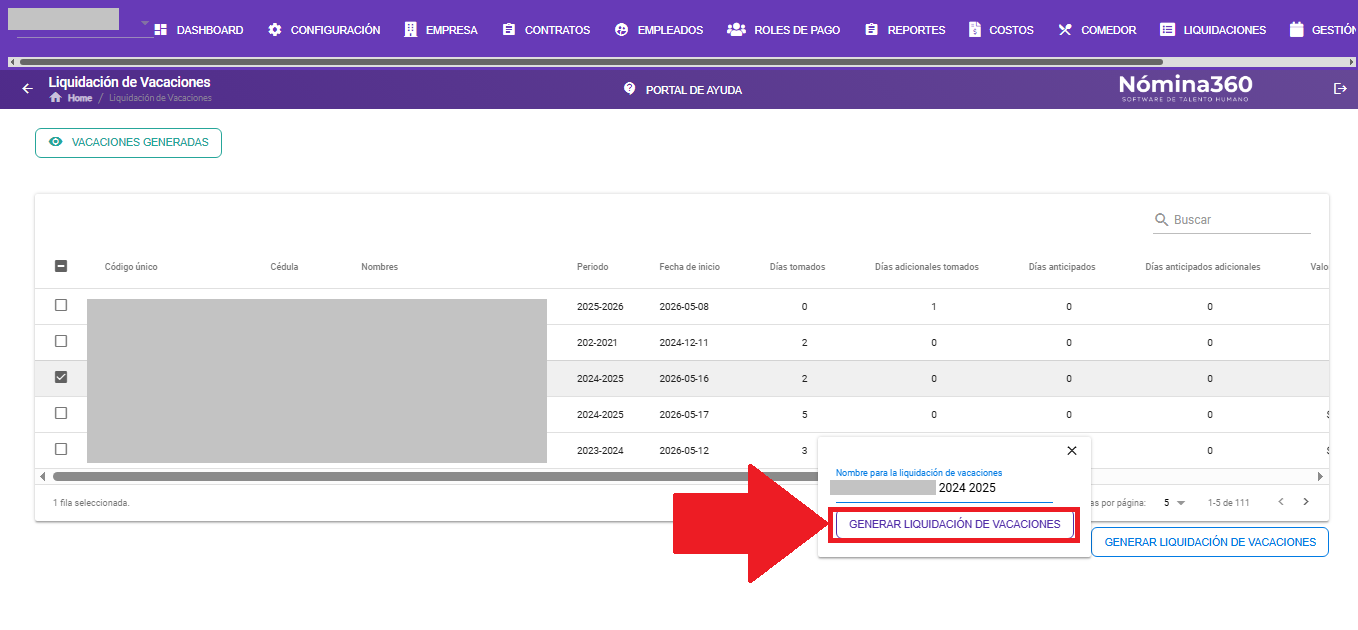Go back with the left arrow icon
The width and height of the screenshot is (1358, 630).
27,88
